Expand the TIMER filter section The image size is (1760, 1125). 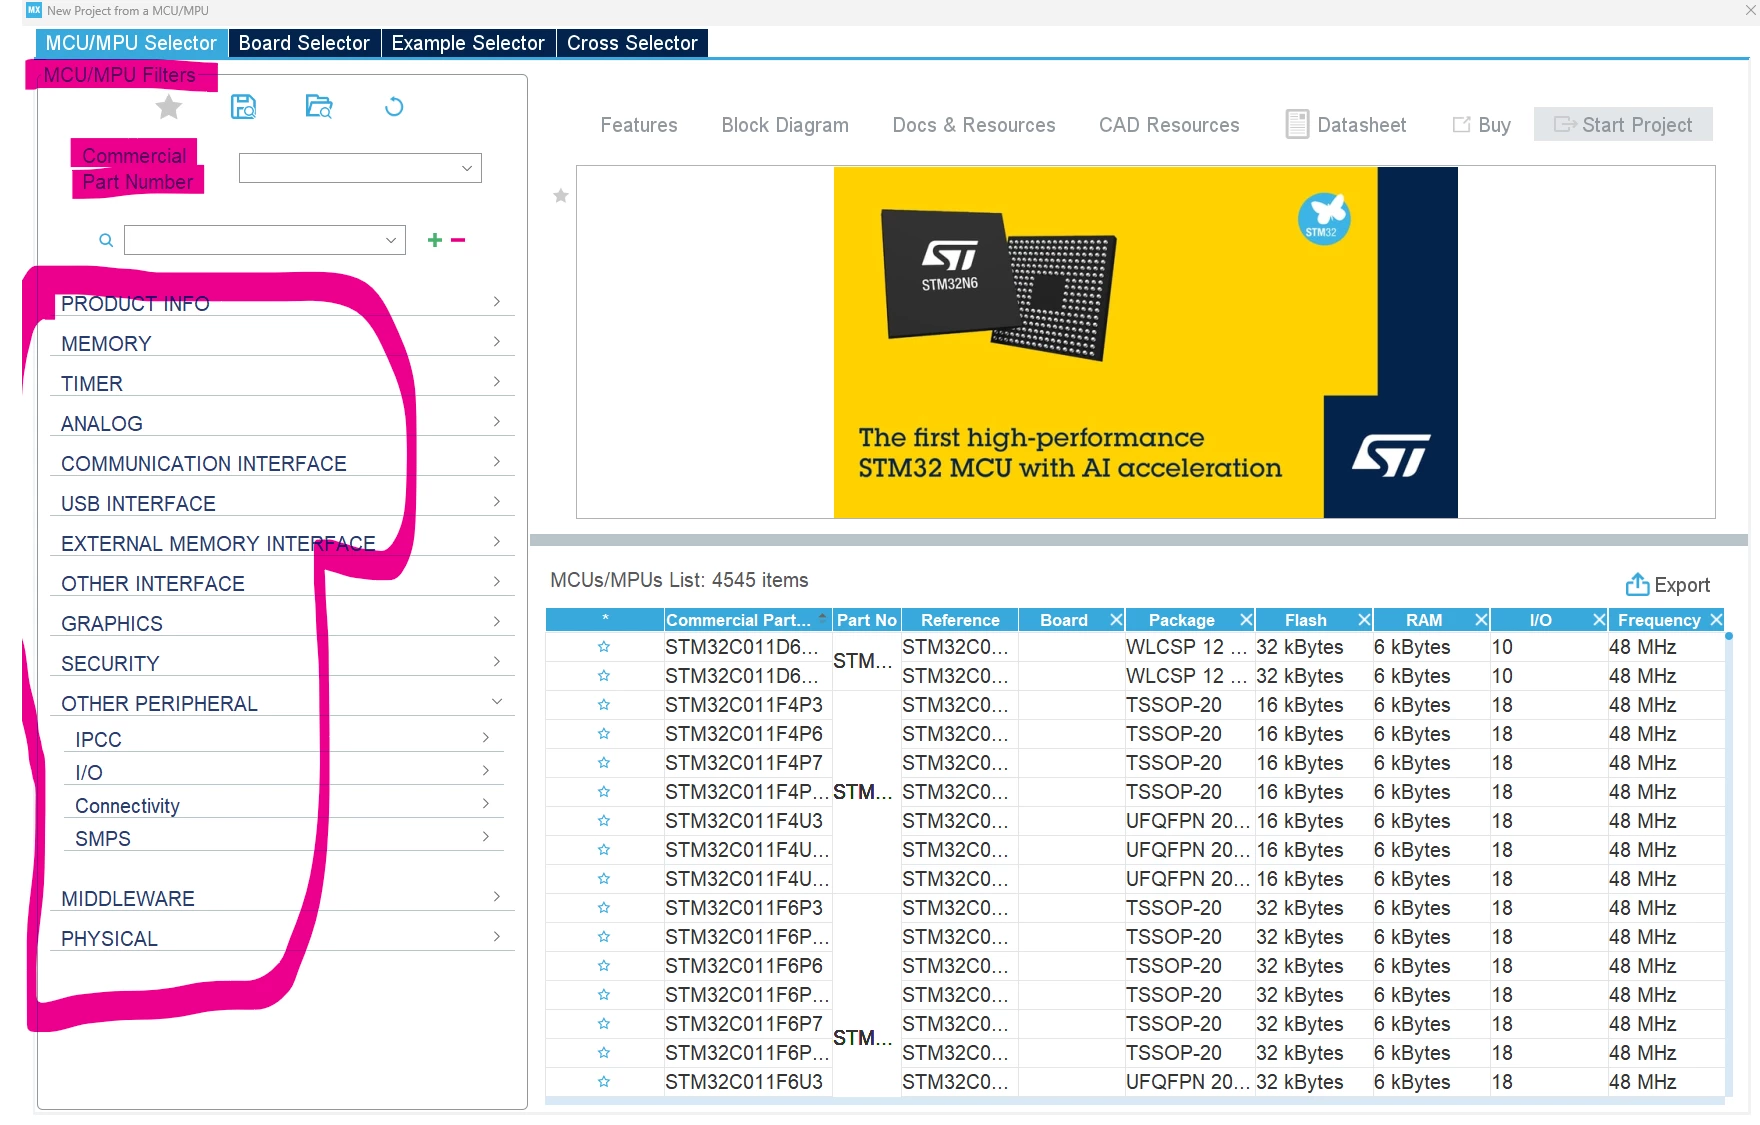tap(283, 383)
